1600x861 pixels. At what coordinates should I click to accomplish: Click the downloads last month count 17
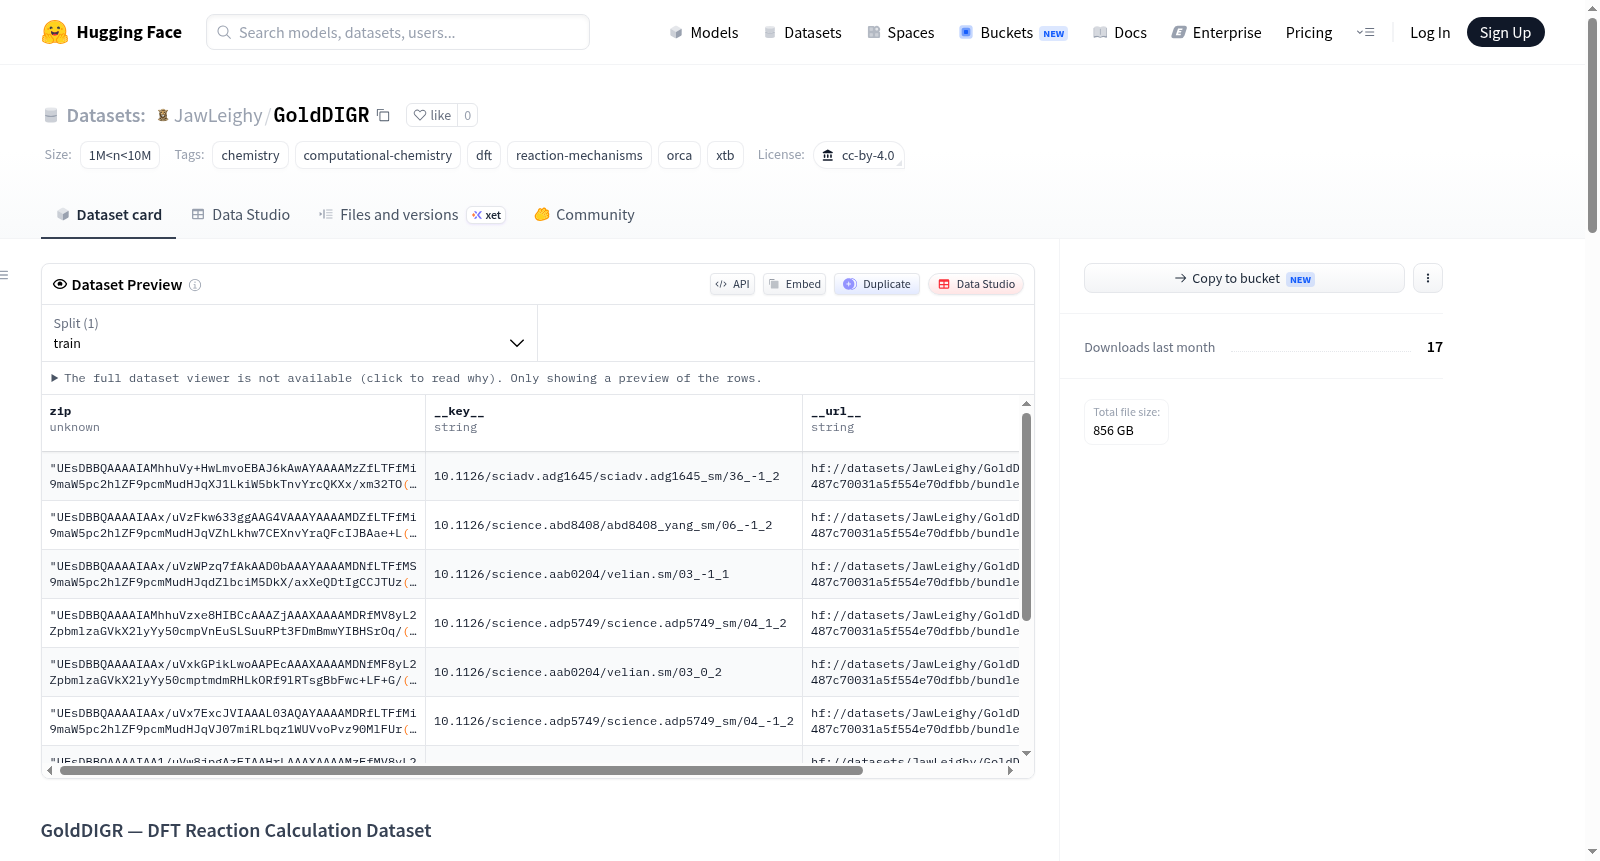coord(1435,347)
